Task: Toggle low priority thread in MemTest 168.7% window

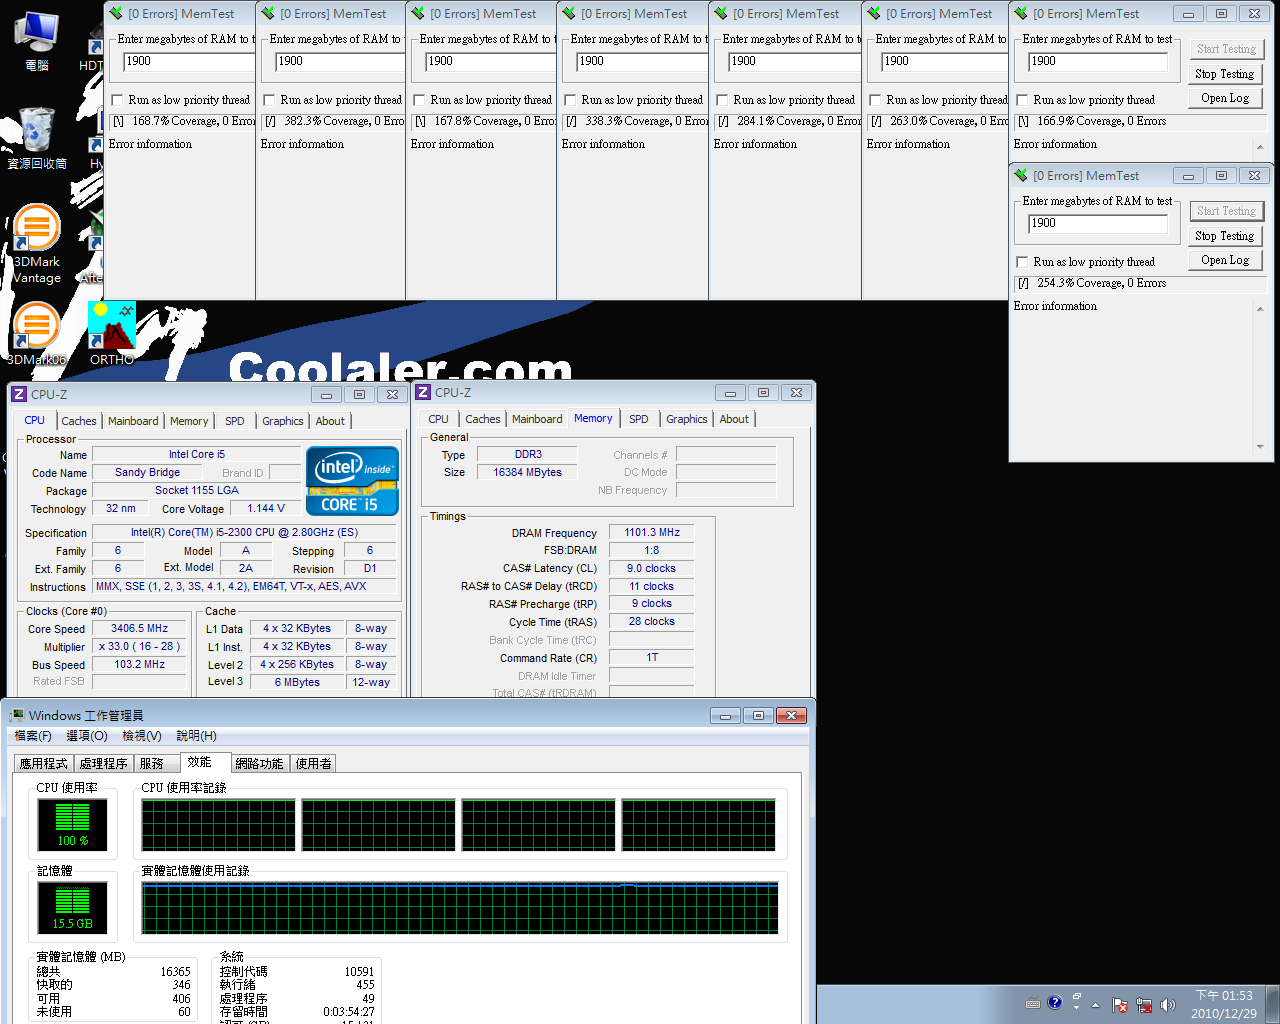Action: pyautogui.click(x=118, y=100)
